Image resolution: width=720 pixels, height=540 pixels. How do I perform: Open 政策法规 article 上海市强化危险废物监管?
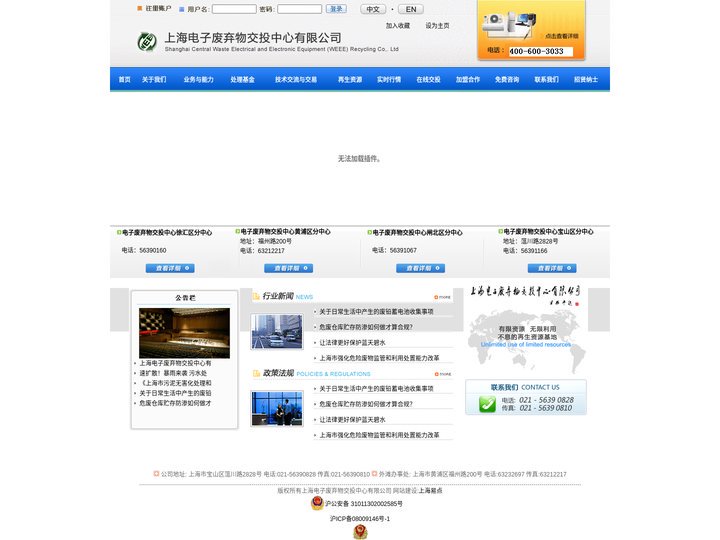(x=379, y=435)
